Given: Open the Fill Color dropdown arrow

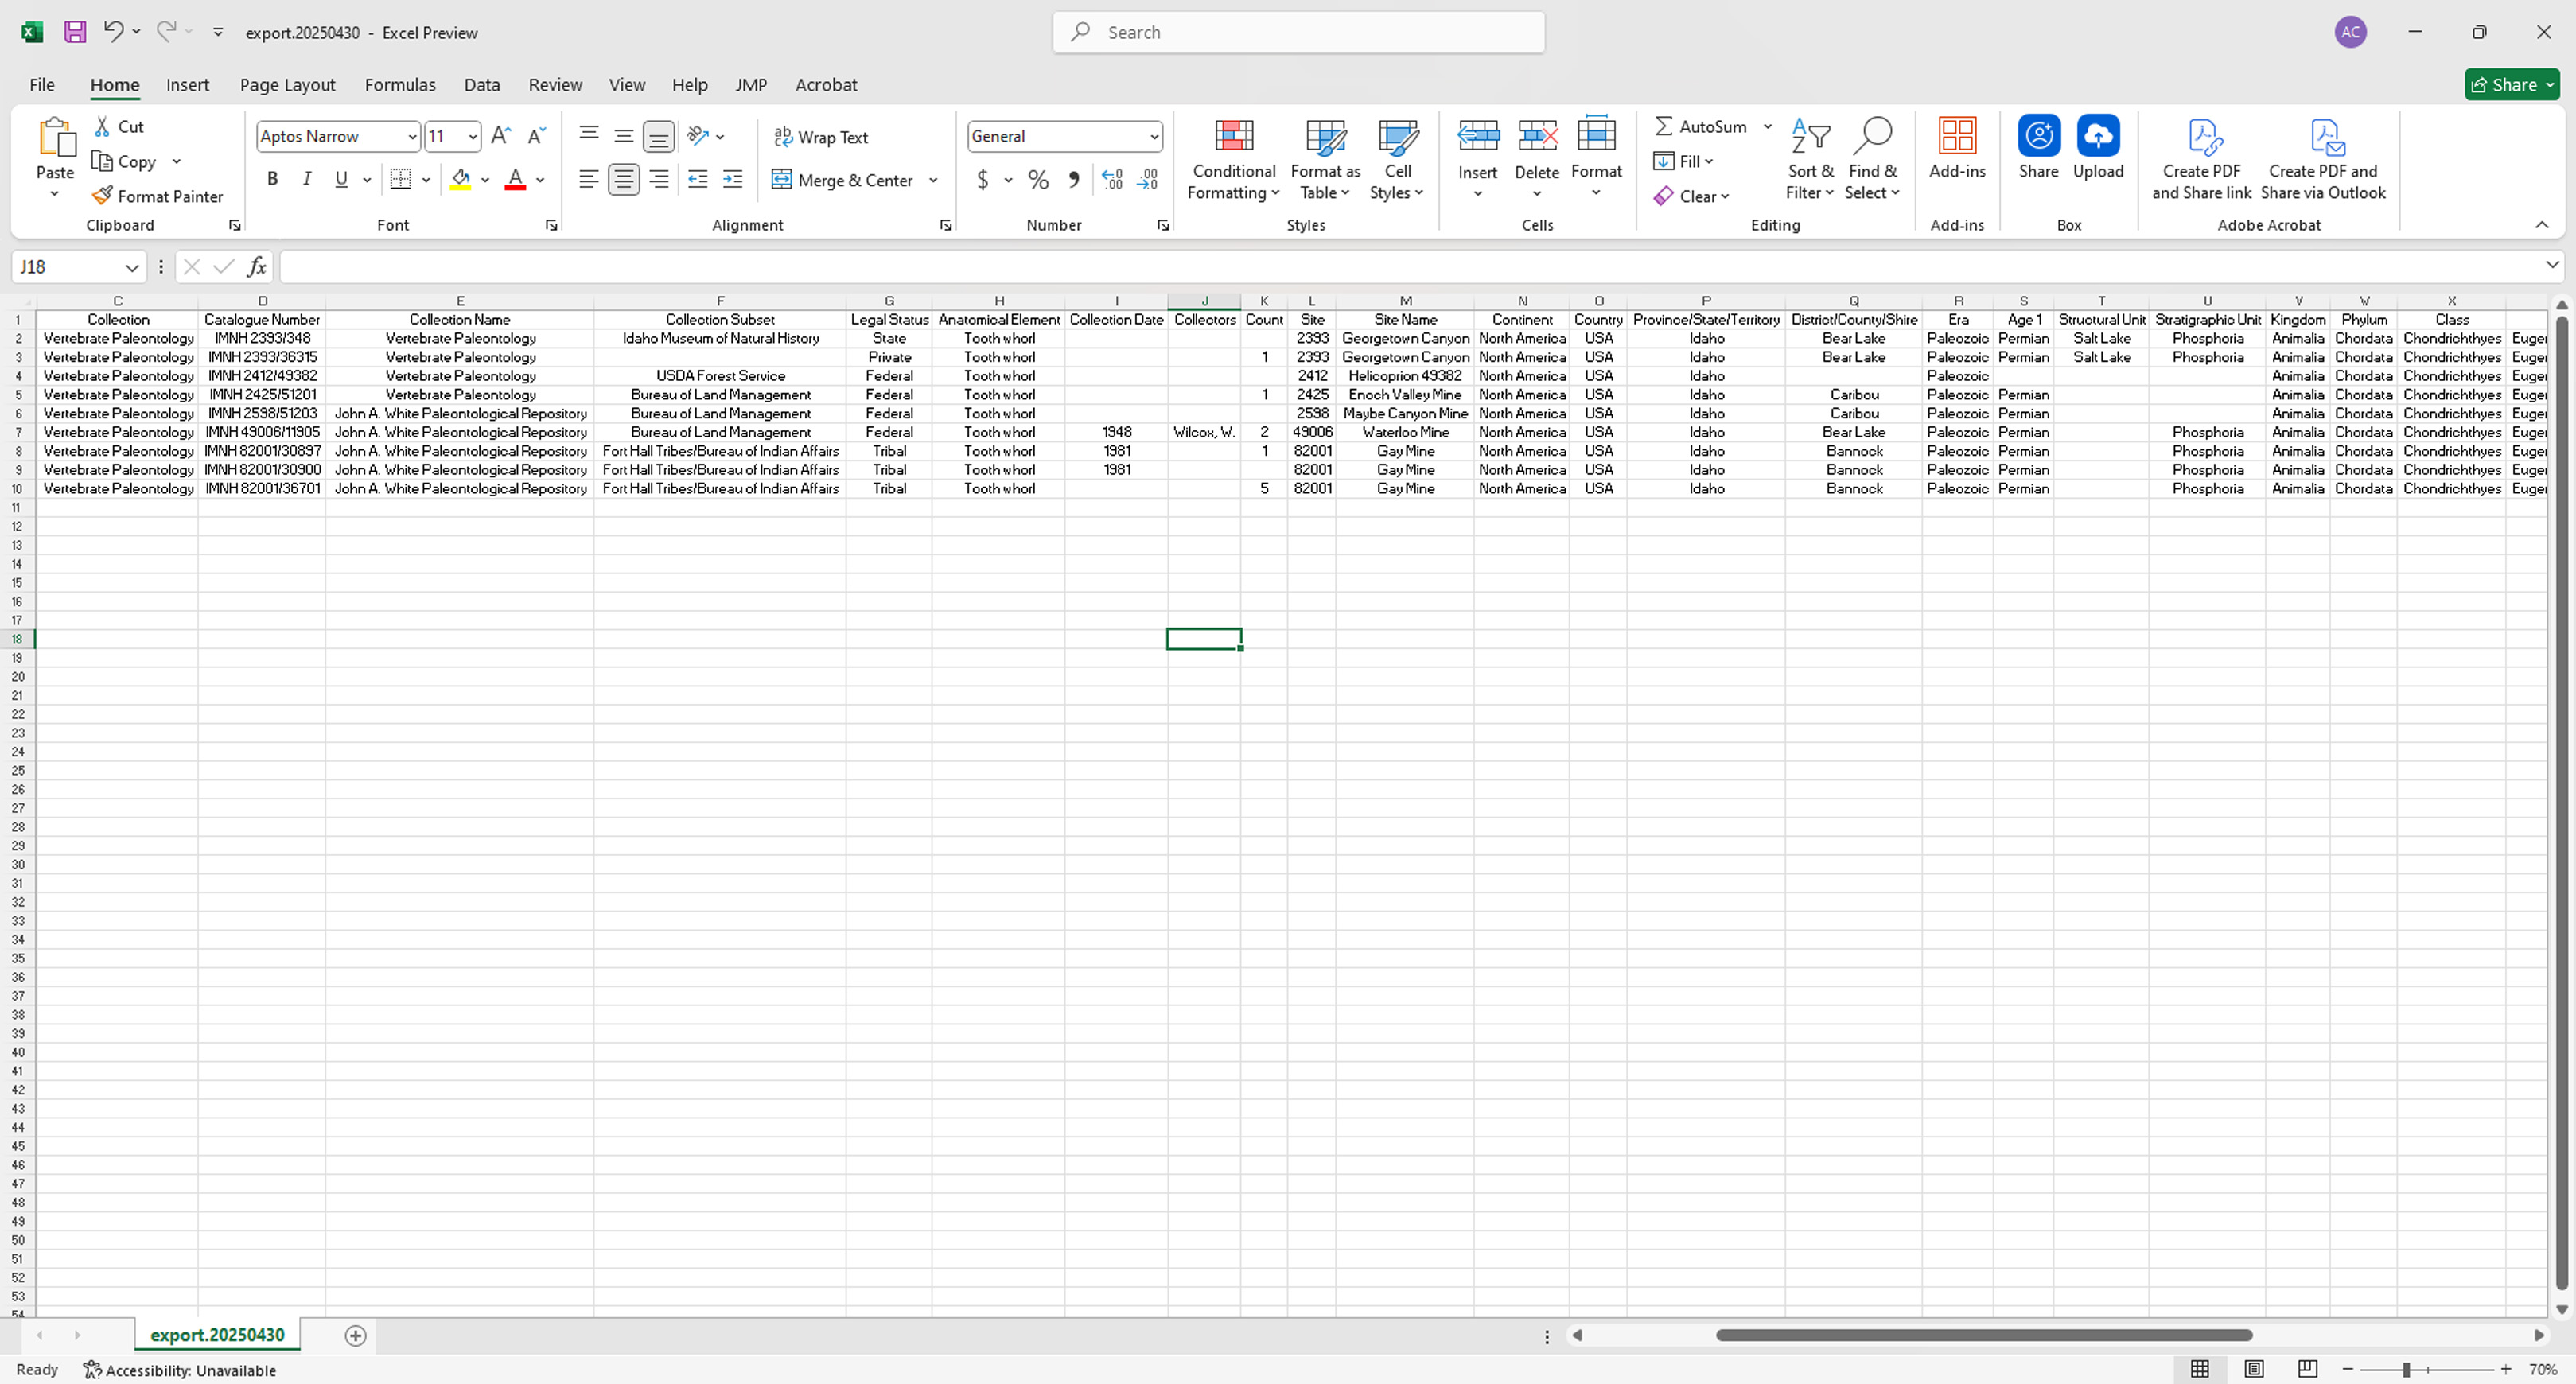Looking at the screenshot, I should point(487,181).
